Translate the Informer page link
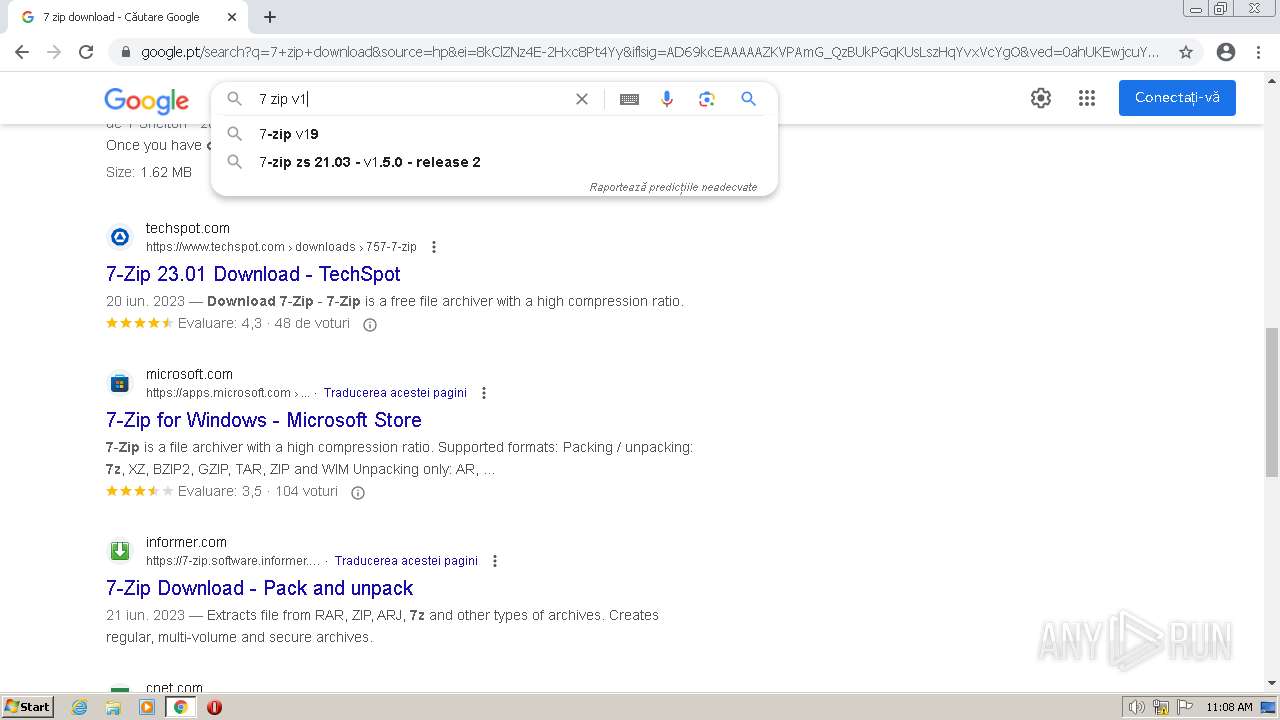Screen dimensions: 1280x720 [406, 561]
